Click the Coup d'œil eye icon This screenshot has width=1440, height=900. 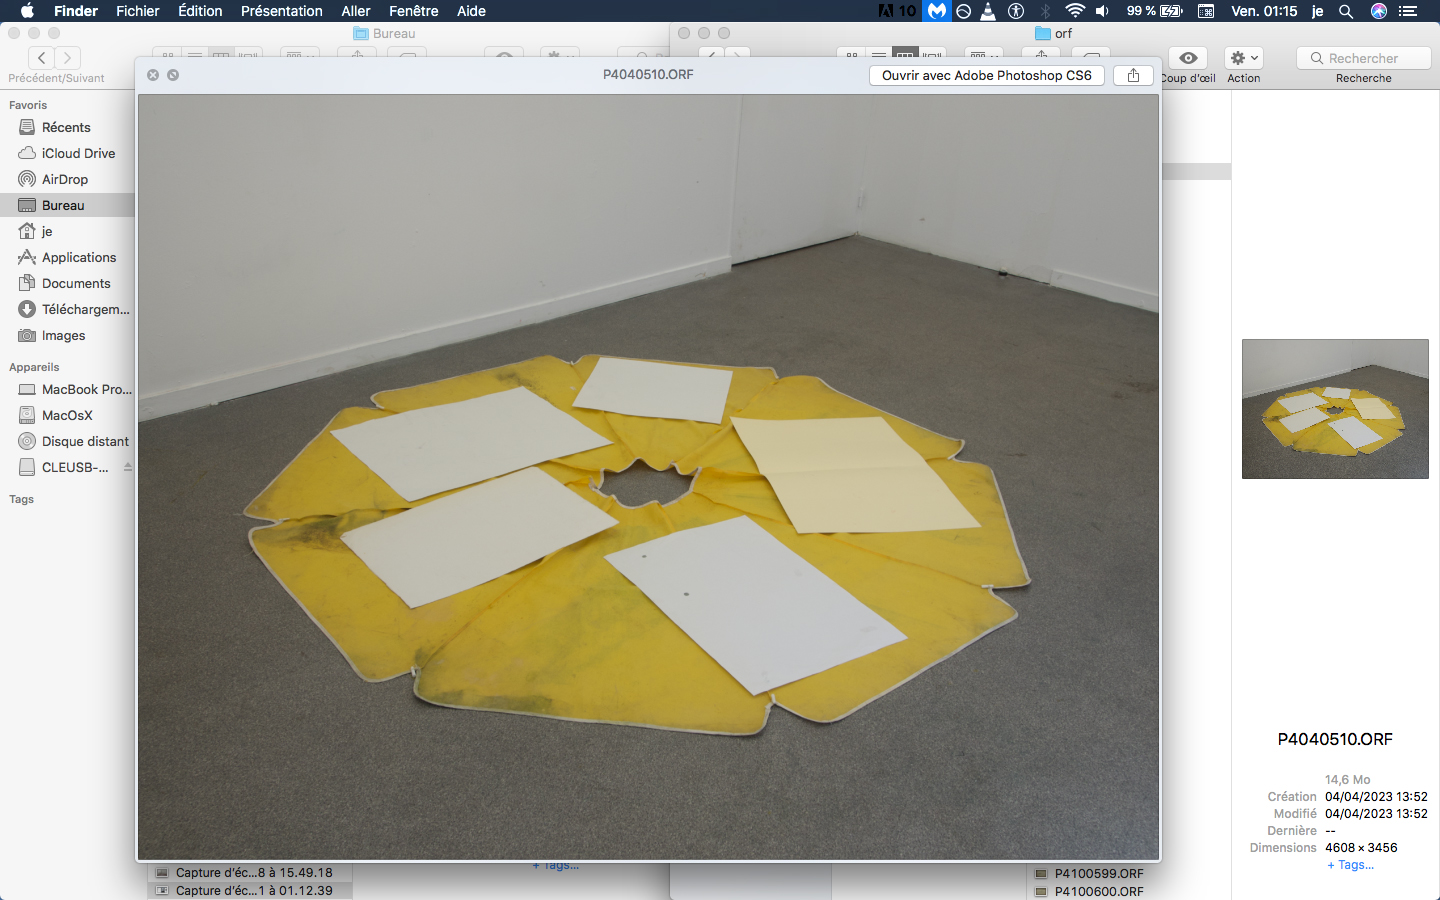[1188, 58]
